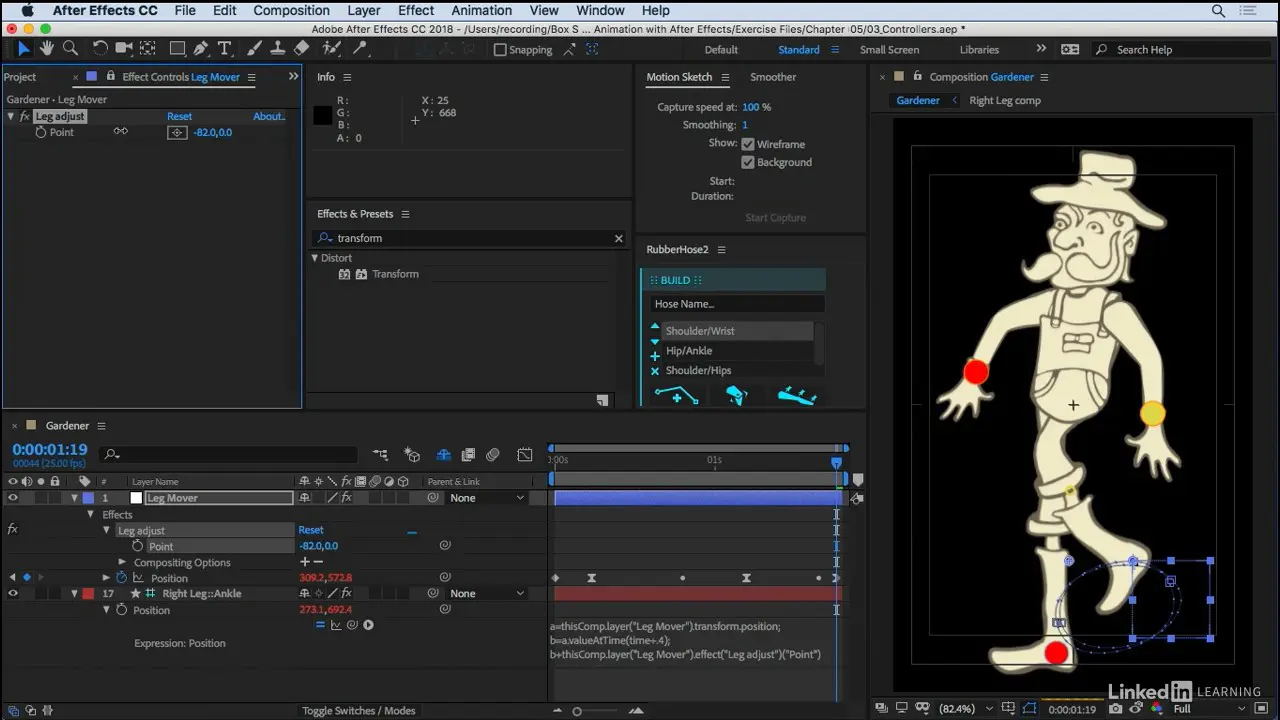Click the expression pick whip spiral icon
The image size is (1280, 720).
(352, 625)
